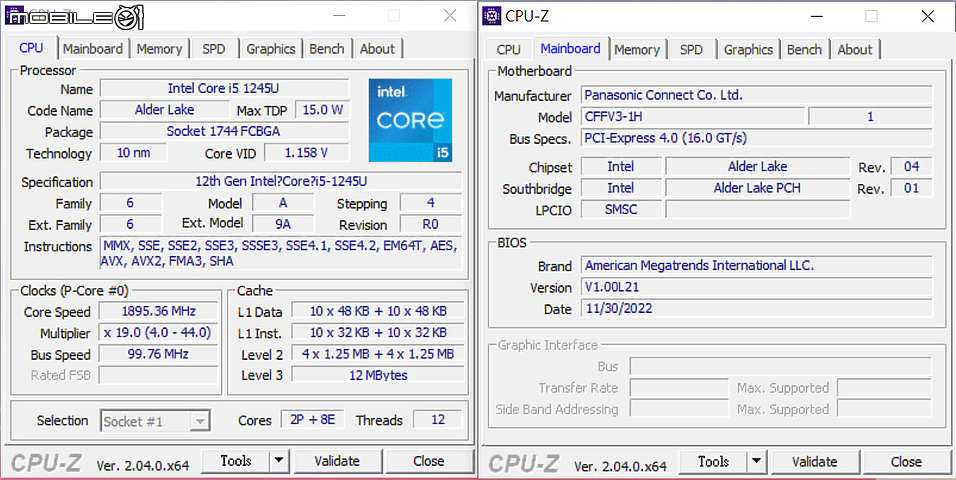Click CPU-Z app icon in right window title bar
The height and width of the screenshot is (480, 956).
pos(491,16)
